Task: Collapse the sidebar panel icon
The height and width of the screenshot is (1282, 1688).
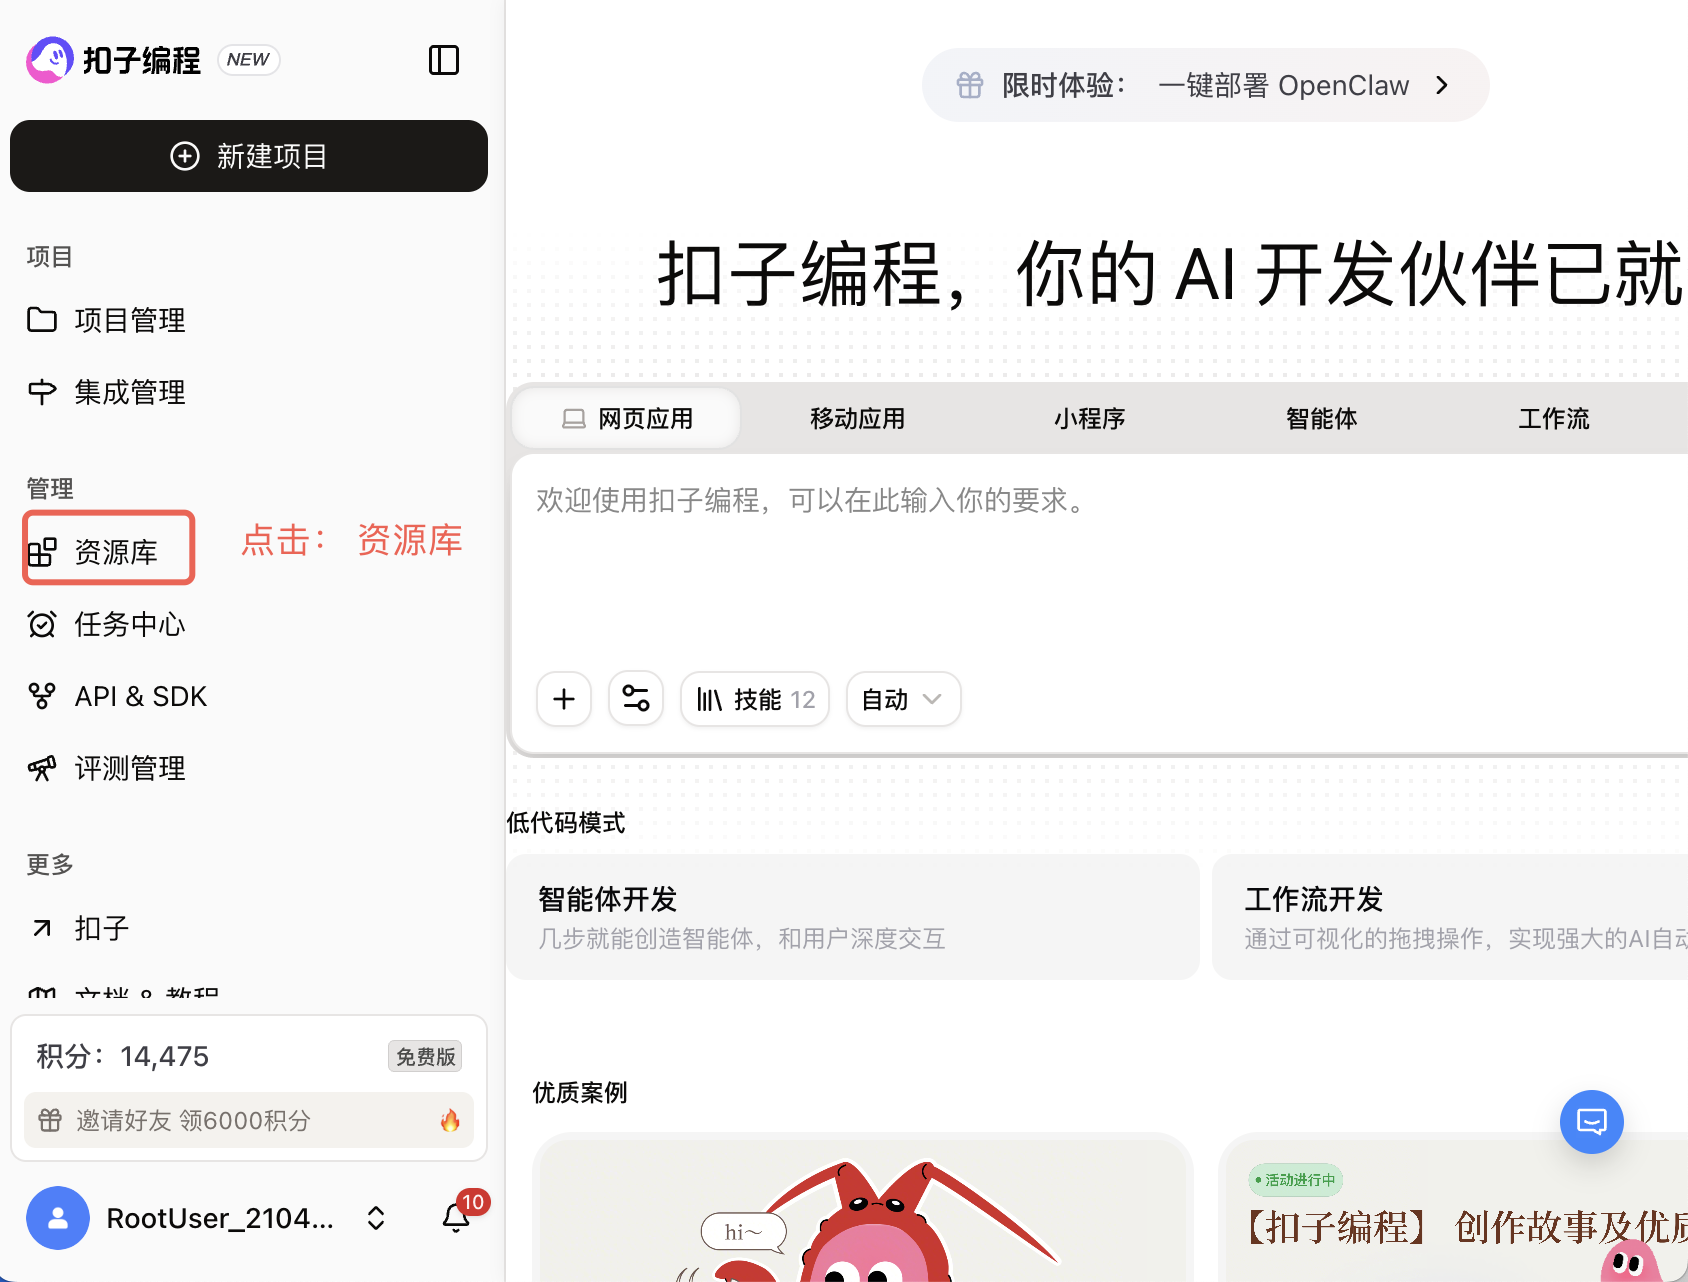Action: pyautogui.click(x=443, y=60)
